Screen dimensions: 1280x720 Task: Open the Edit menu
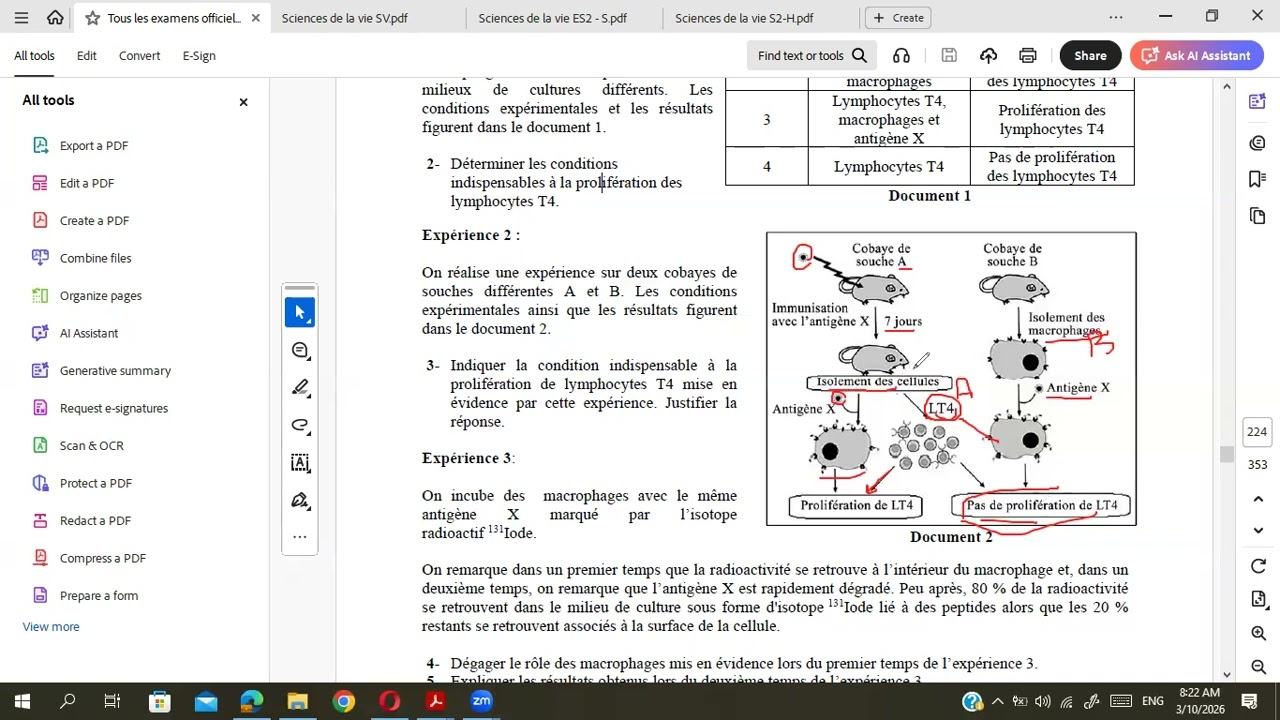tap(87, 56)
